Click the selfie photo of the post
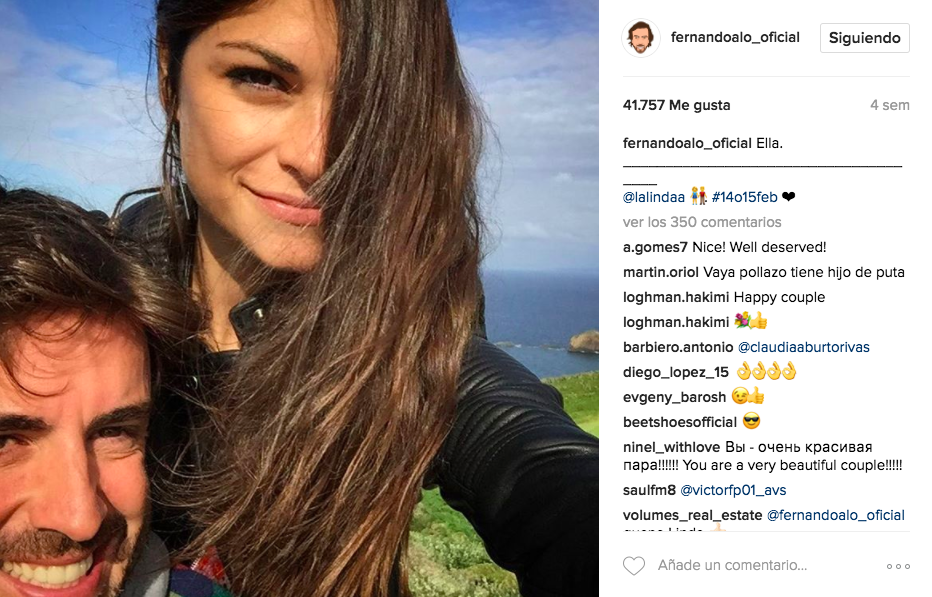The width and height of the screenshot is (932, 597). click(300, 298)
